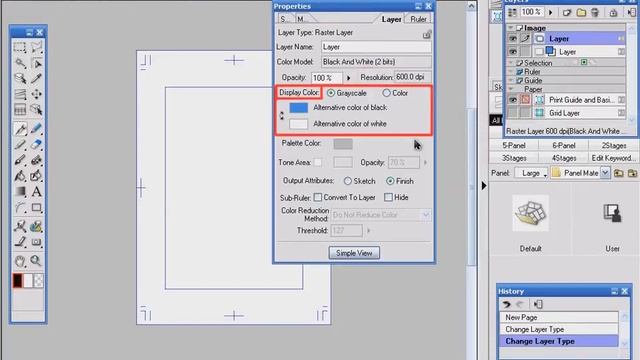
Task: Select New Page history entry
Action: [x=558, y=317]
